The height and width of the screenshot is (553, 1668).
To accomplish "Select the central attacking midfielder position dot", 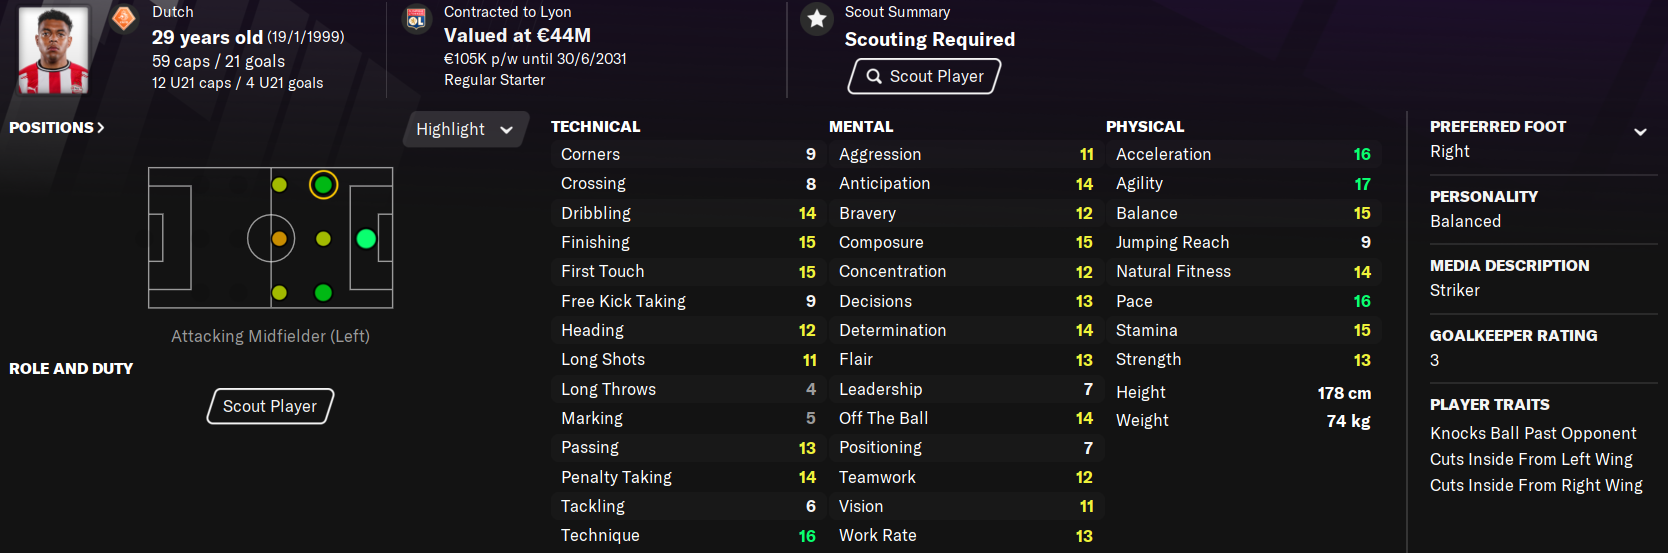I will coord(323,239).
